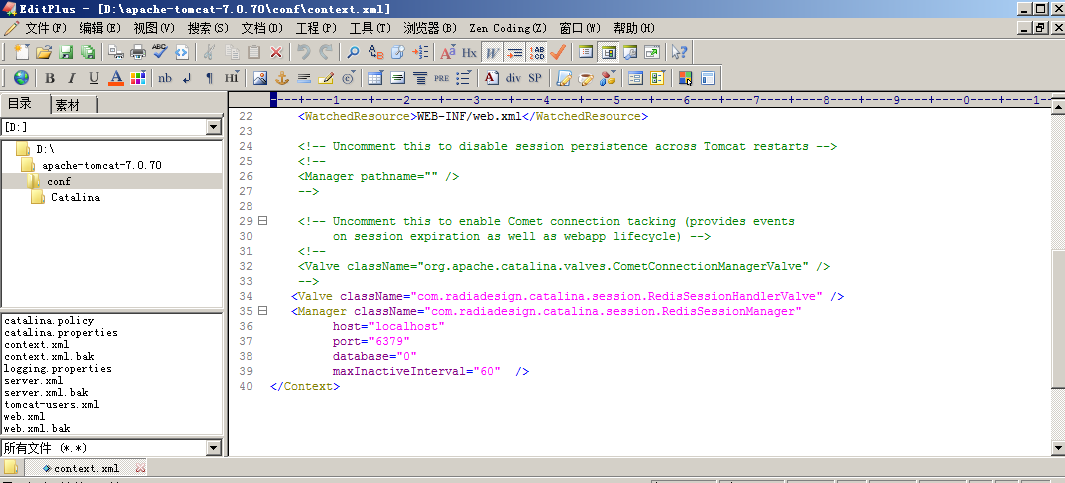Click the coffee cup script icon
The width and height of the screenshot is (1065, 483).
[x=585, y=77]
